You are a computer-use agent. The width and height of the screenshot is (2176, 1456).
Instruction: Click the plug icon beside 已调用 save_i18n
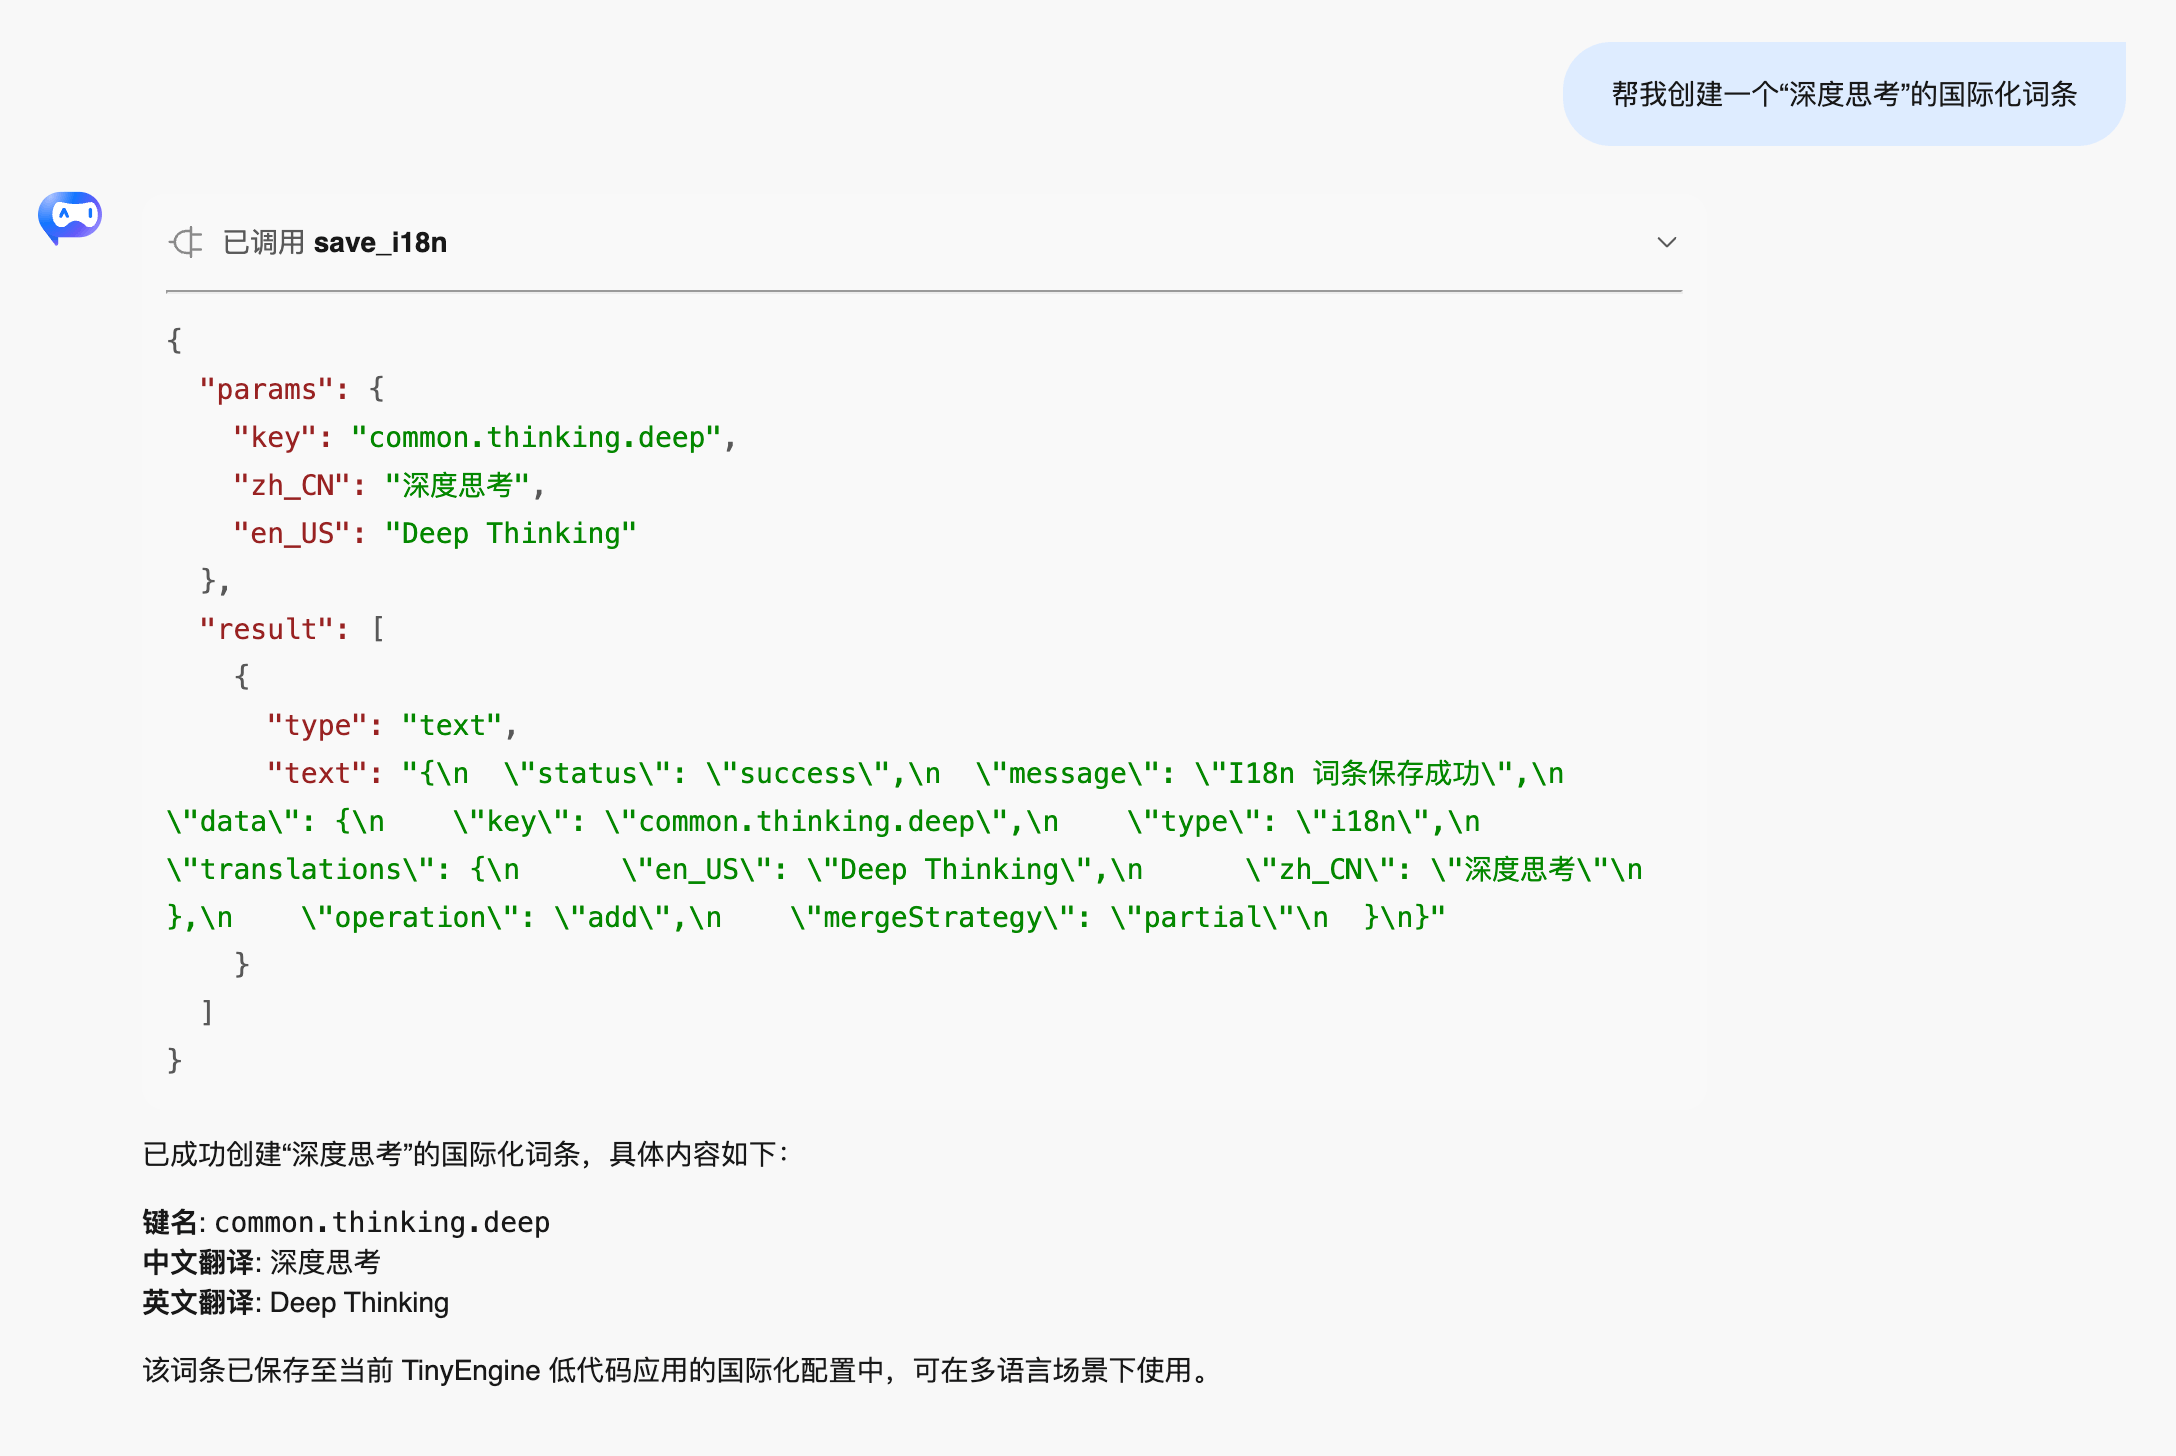click(x=186, y=242)
